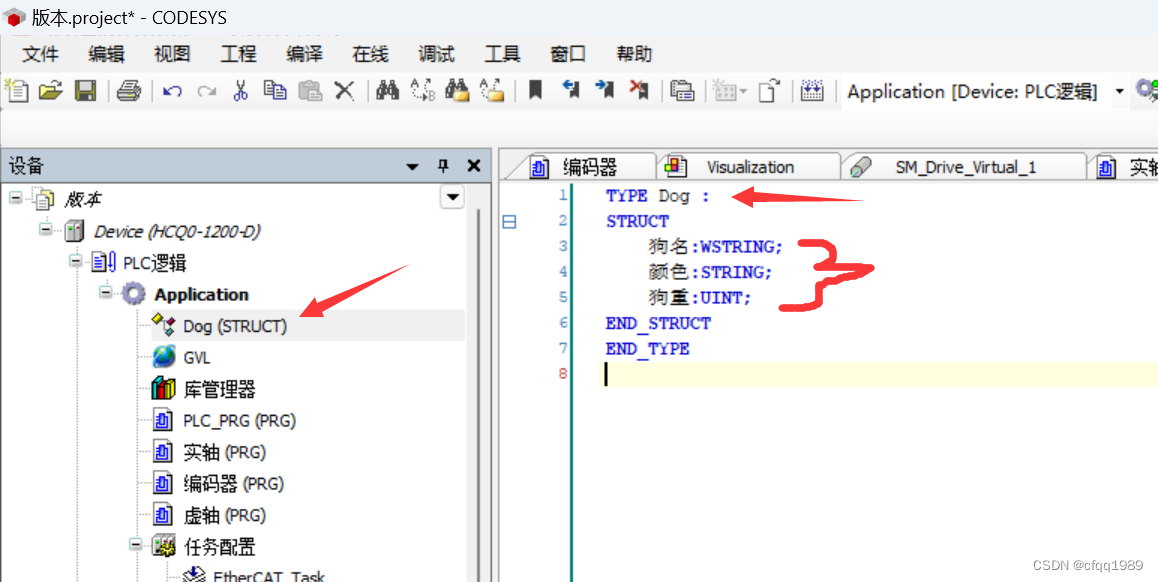
Task: Open Find using the binoculars icon
Action: (x=387, y=90)
